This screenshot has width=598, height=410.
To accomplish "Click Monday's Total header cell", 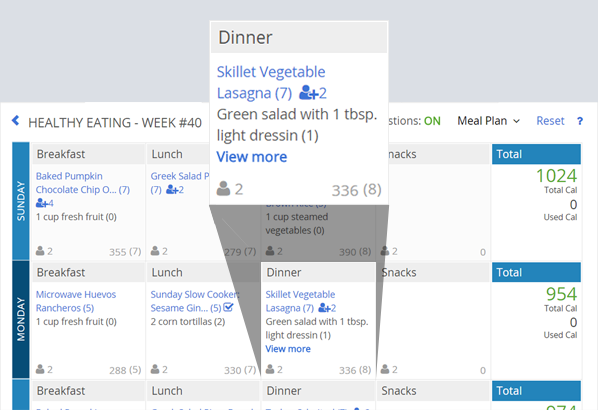I will pos(536,272).
